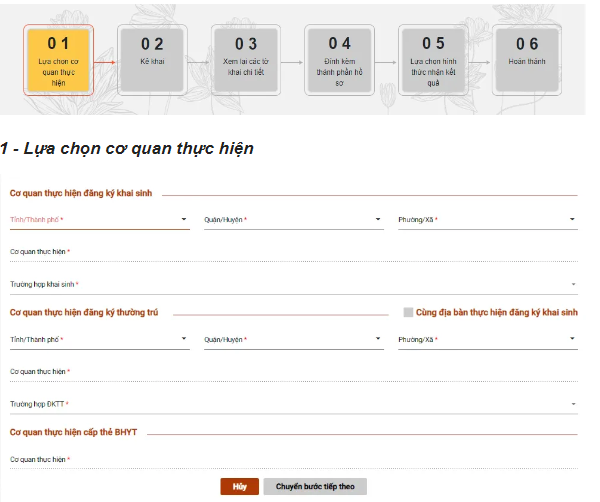
Task: Tick Cùng địa bàn thực hiện đăng ký khai sinh
Action: (x=408, y=312)
